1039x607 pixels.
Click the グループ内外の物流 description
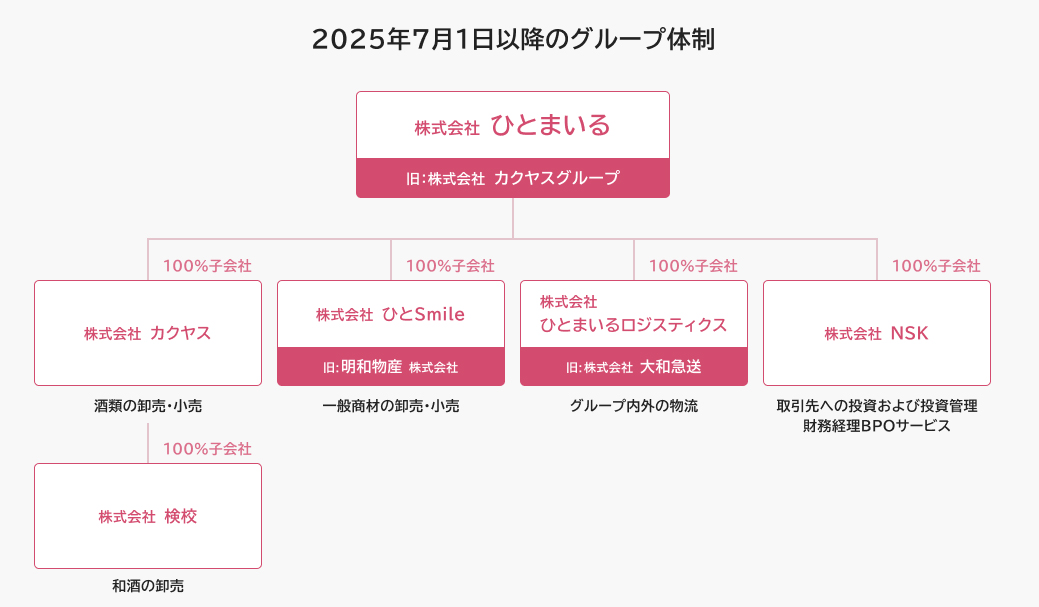[x=634, y=406]
